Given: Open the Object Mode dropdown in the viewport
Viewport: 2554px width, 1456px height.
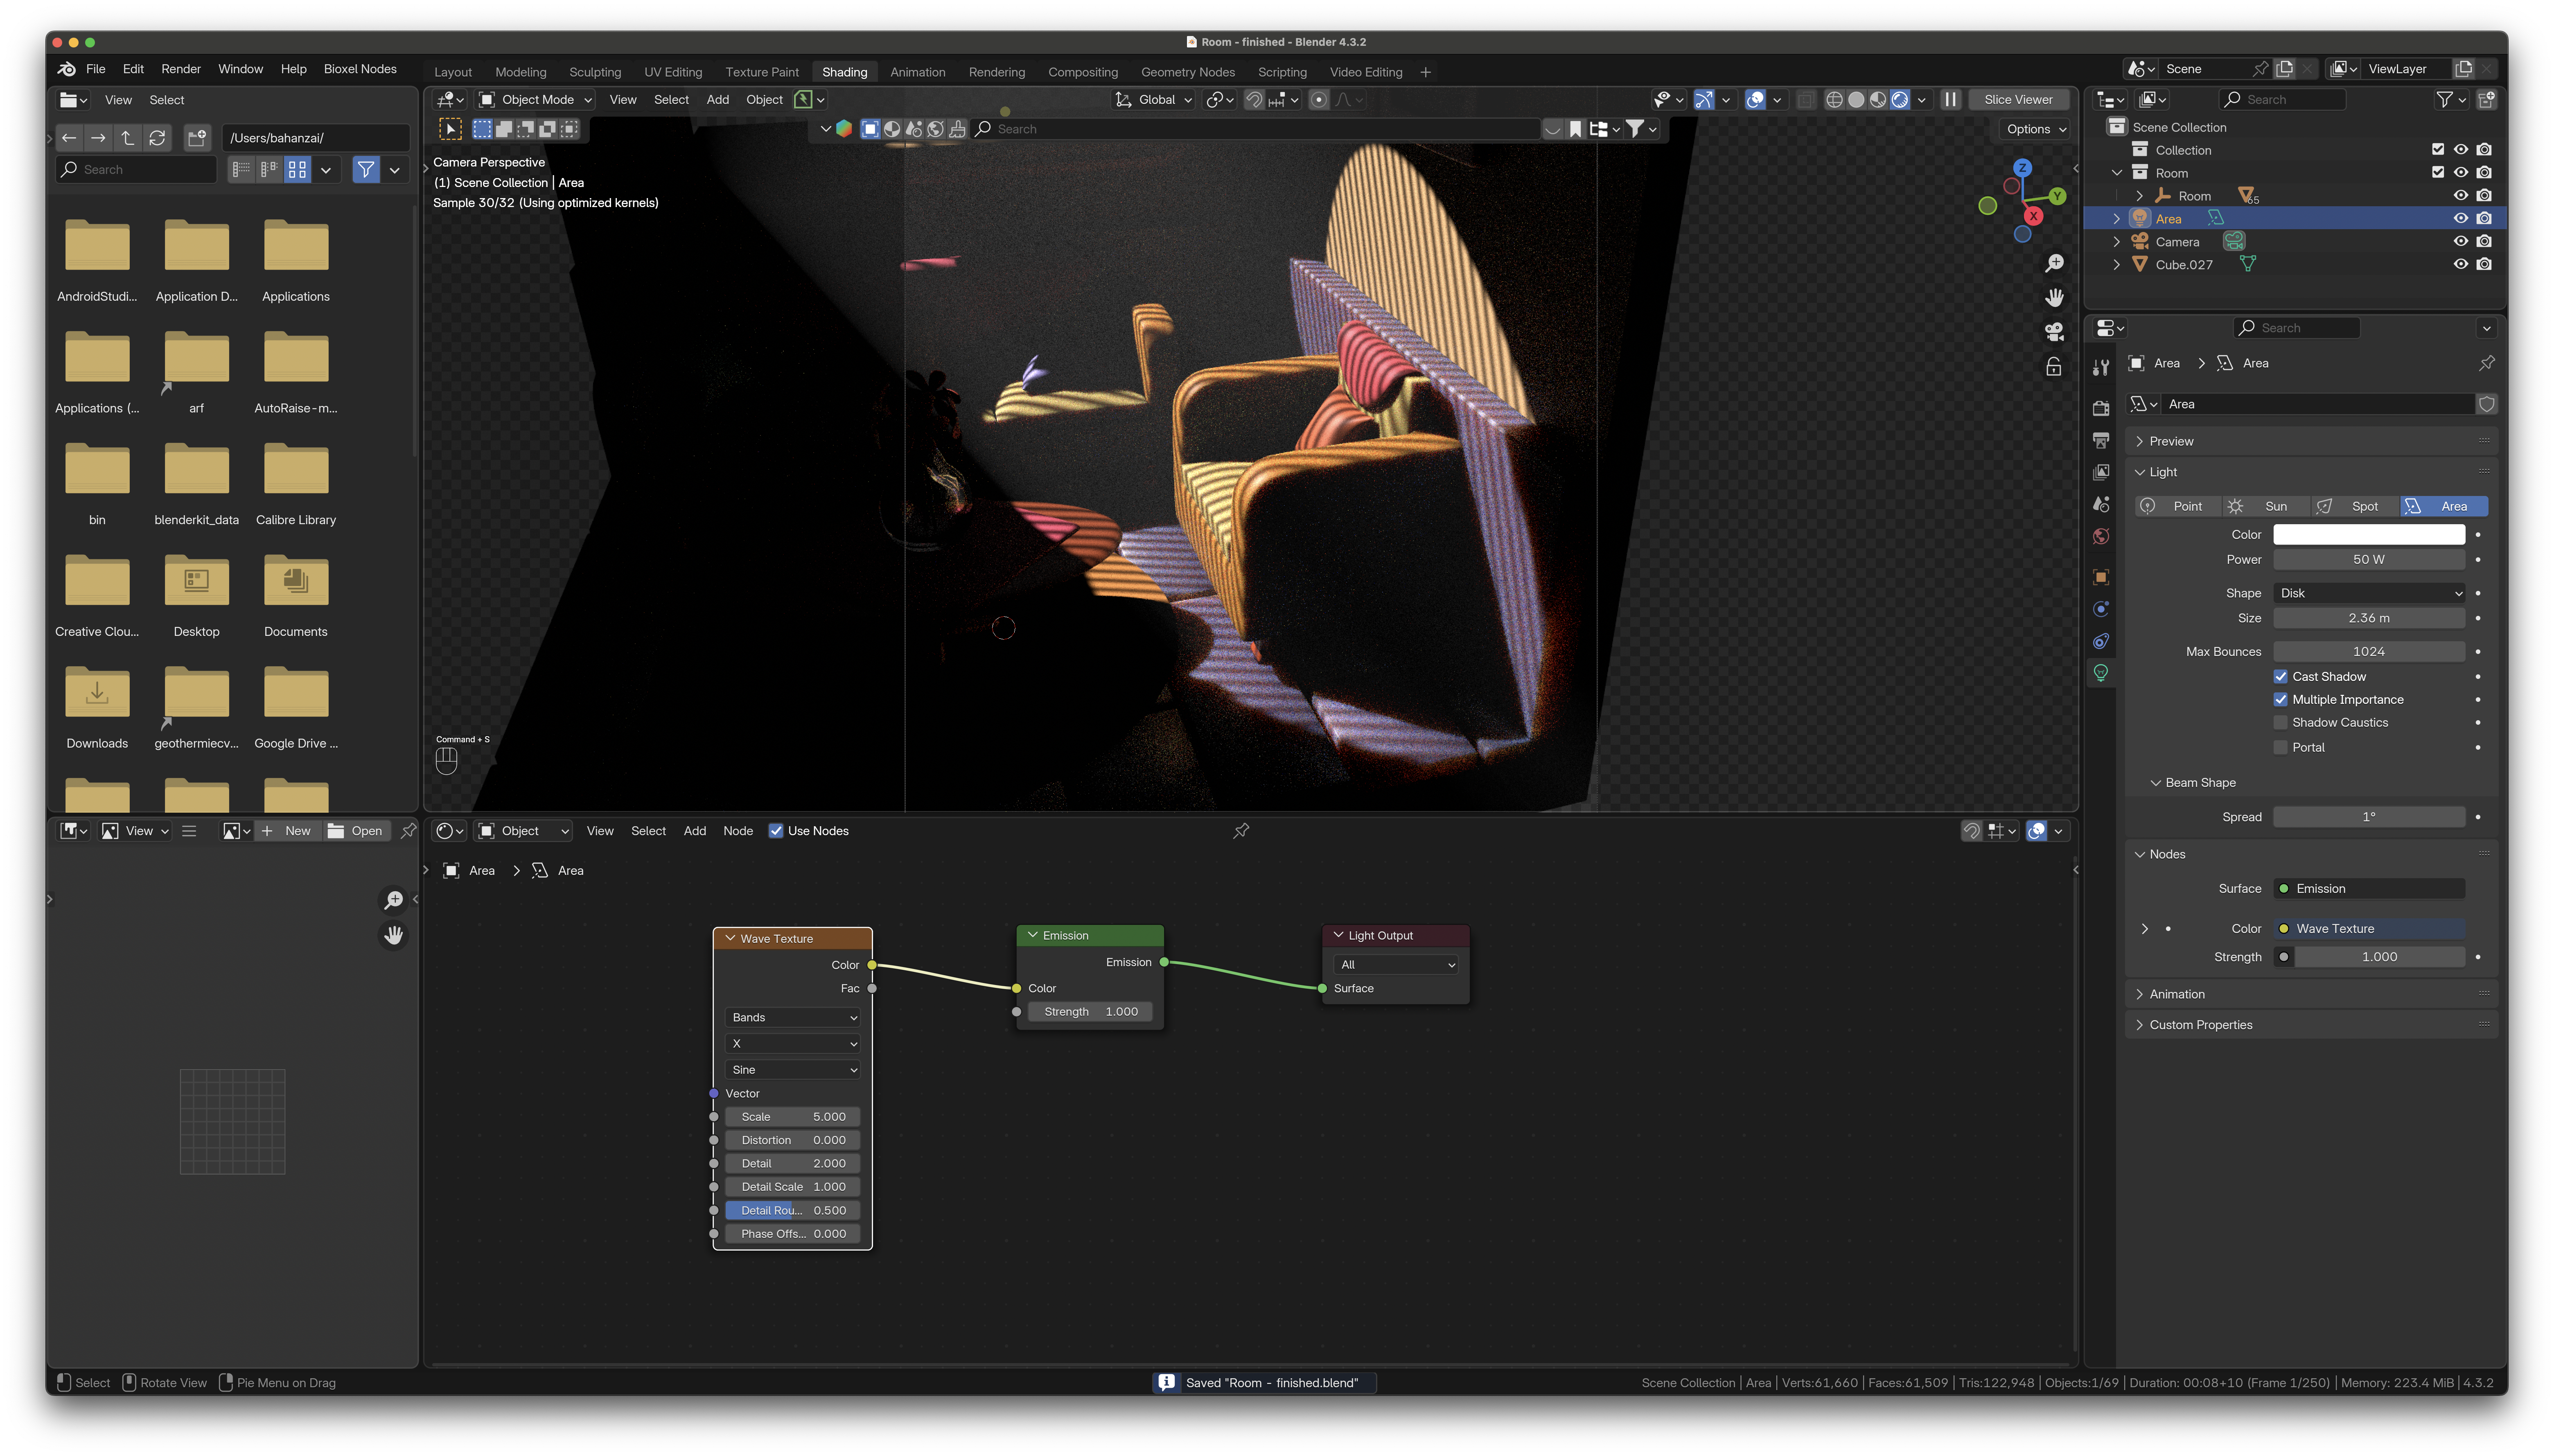Looking at the screenshot, I should (x=536, y=100).
